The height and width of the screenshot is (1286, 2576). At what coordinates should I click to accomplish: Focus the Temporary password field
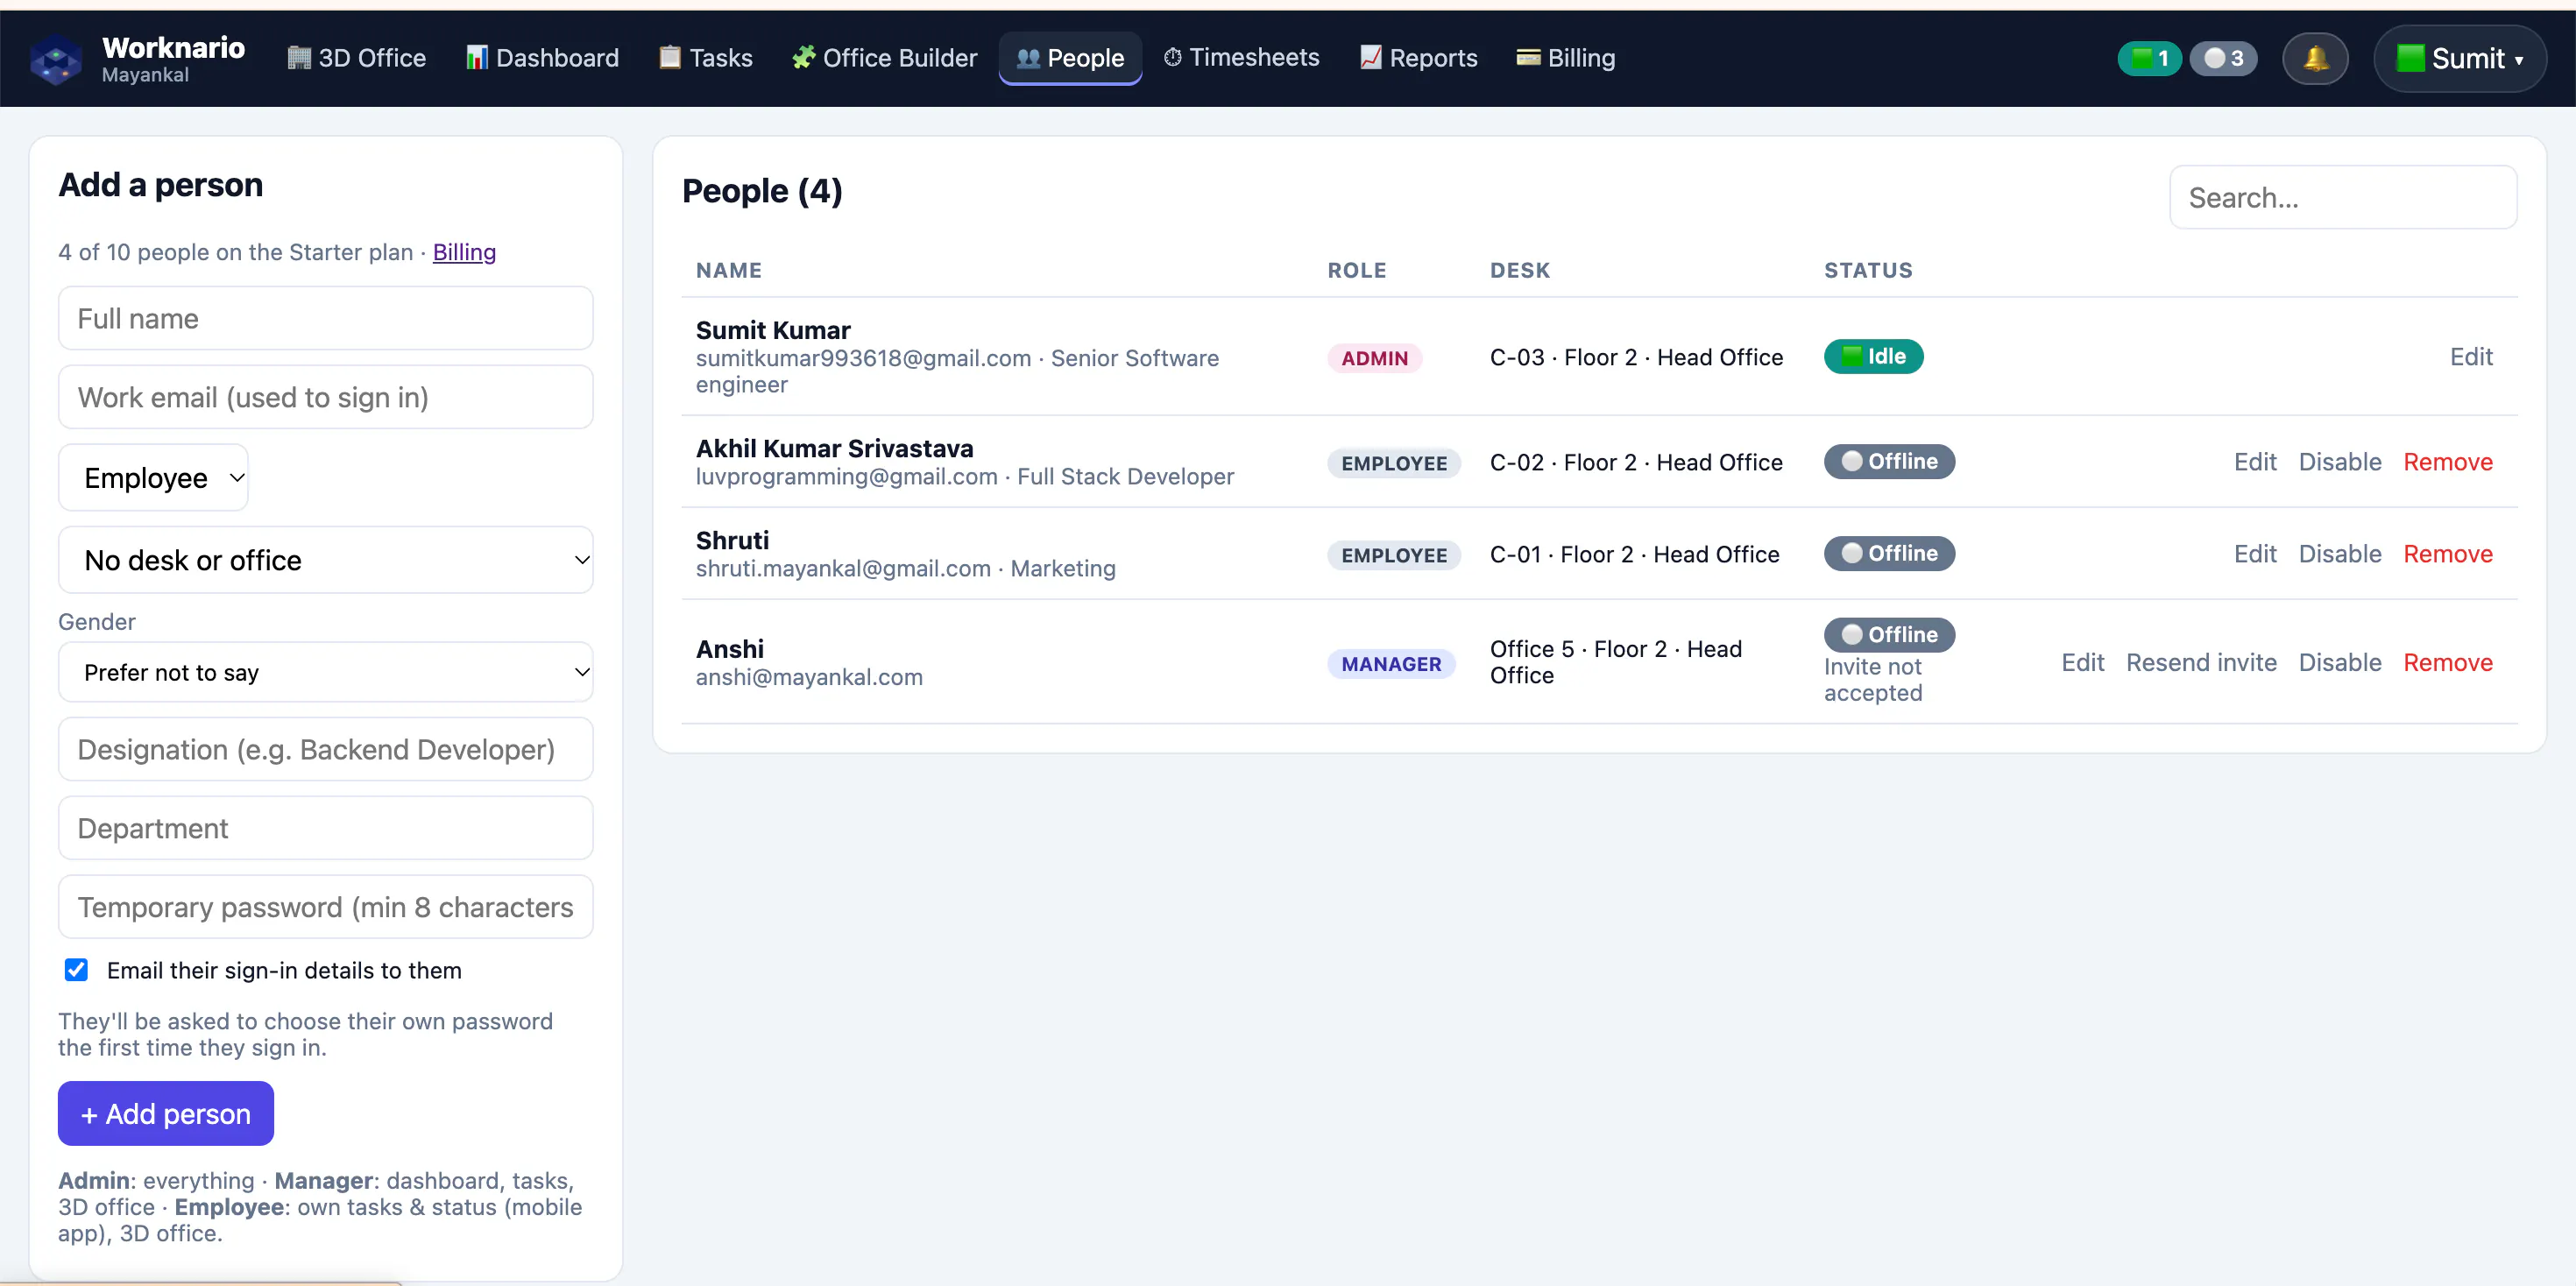[325, 907]
